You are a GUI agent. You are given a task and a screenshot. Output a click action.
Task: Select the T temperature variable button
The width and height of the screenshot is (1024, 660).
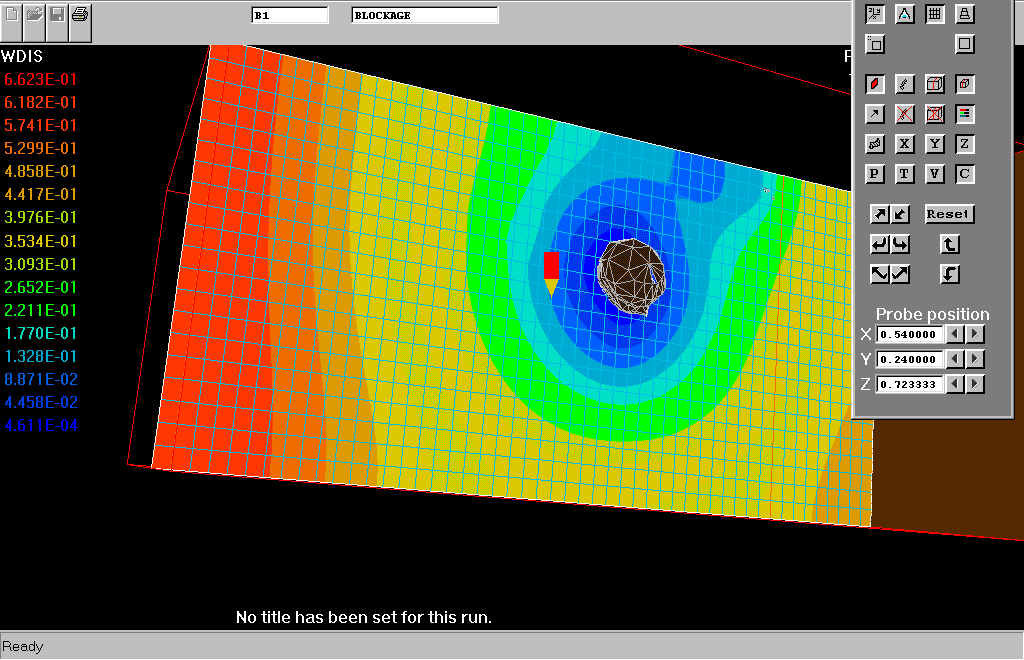coord(905,174)
